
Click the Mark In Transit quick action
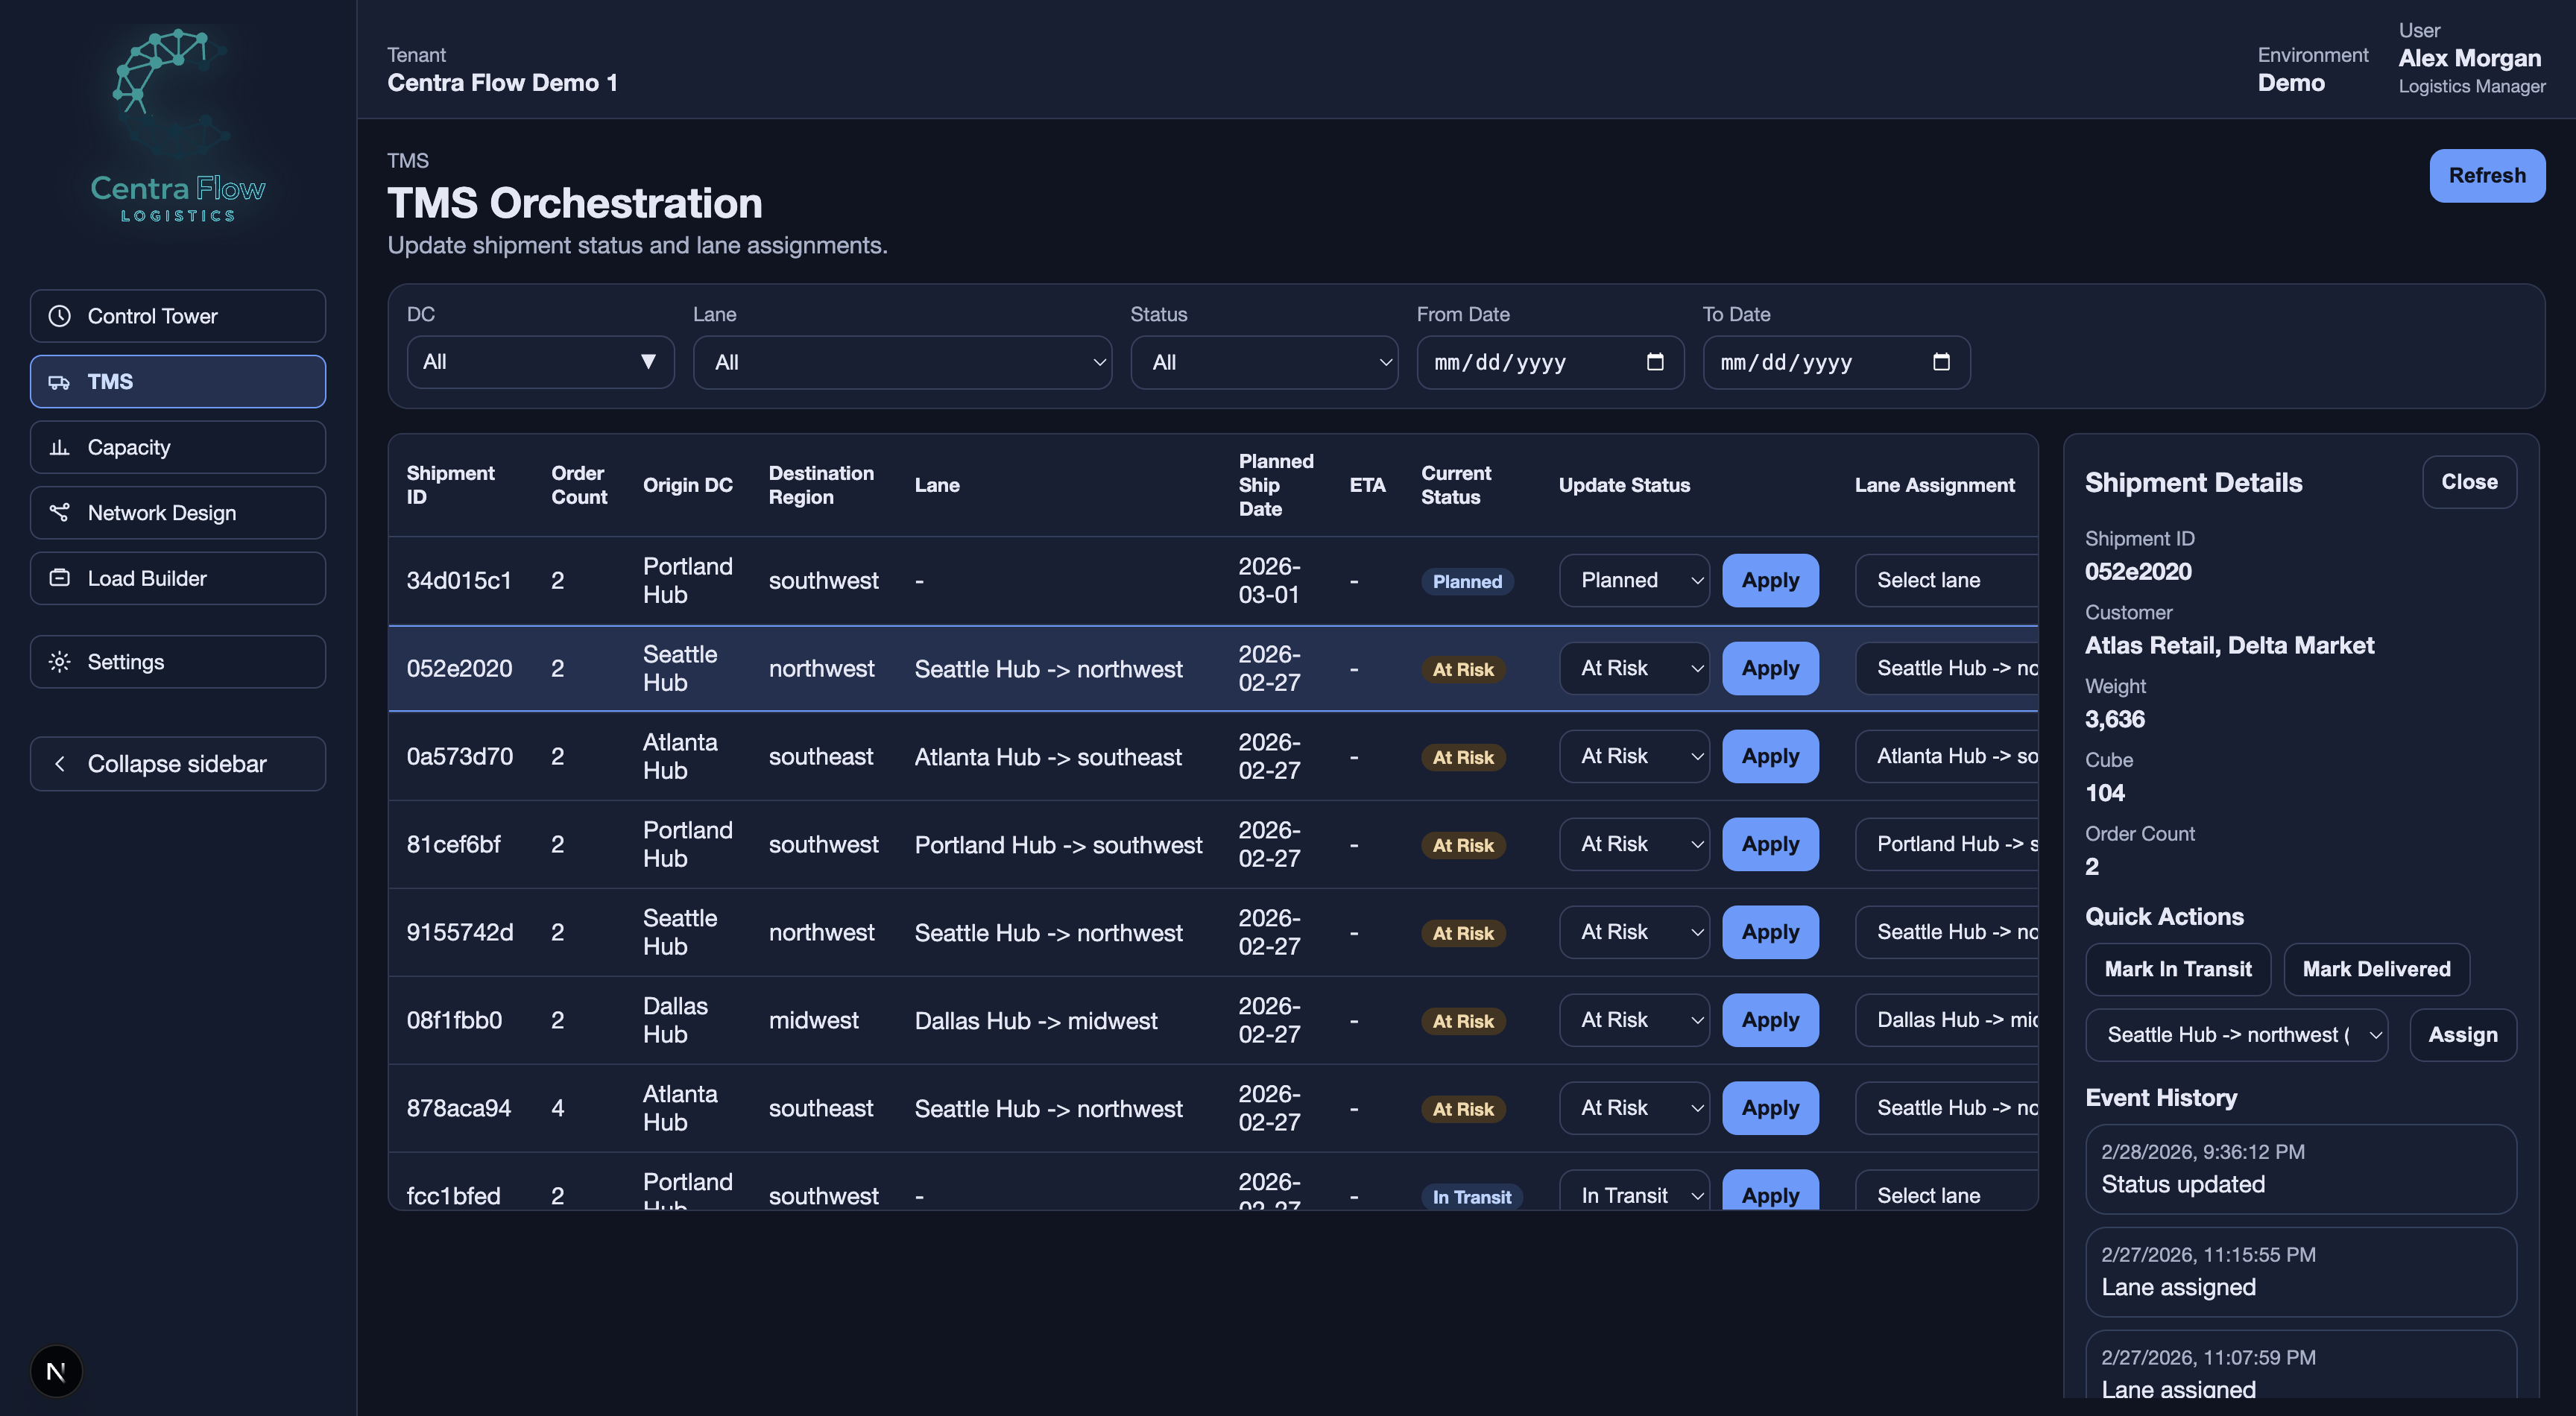coord(2177,969)
